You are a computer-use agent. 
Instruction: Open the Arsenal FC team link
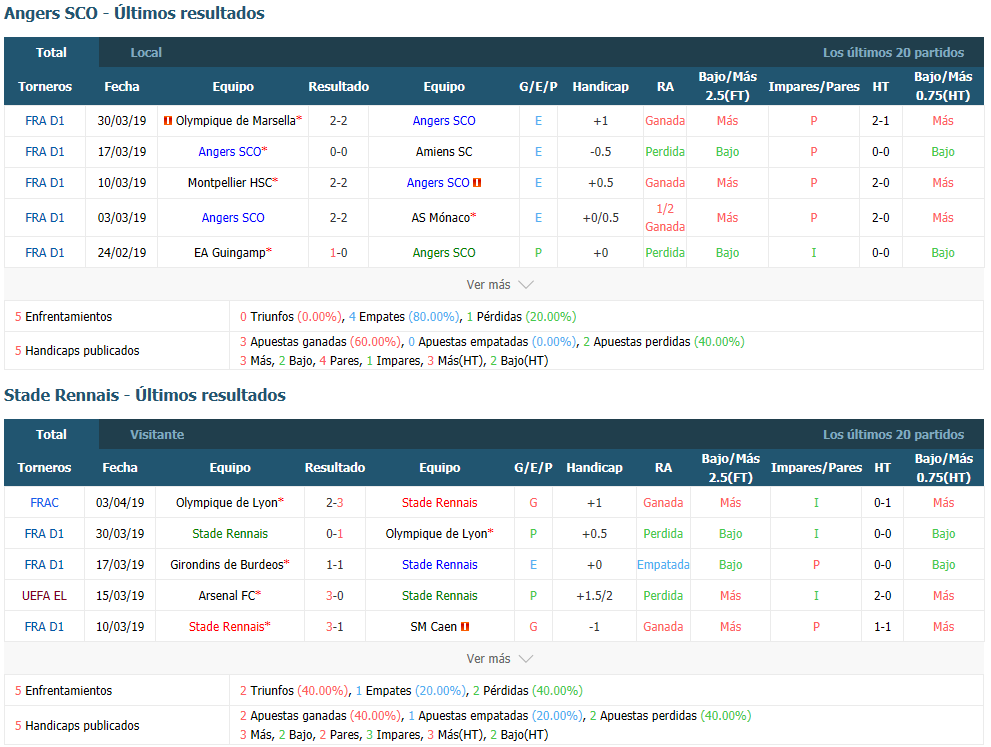[226, 595]
